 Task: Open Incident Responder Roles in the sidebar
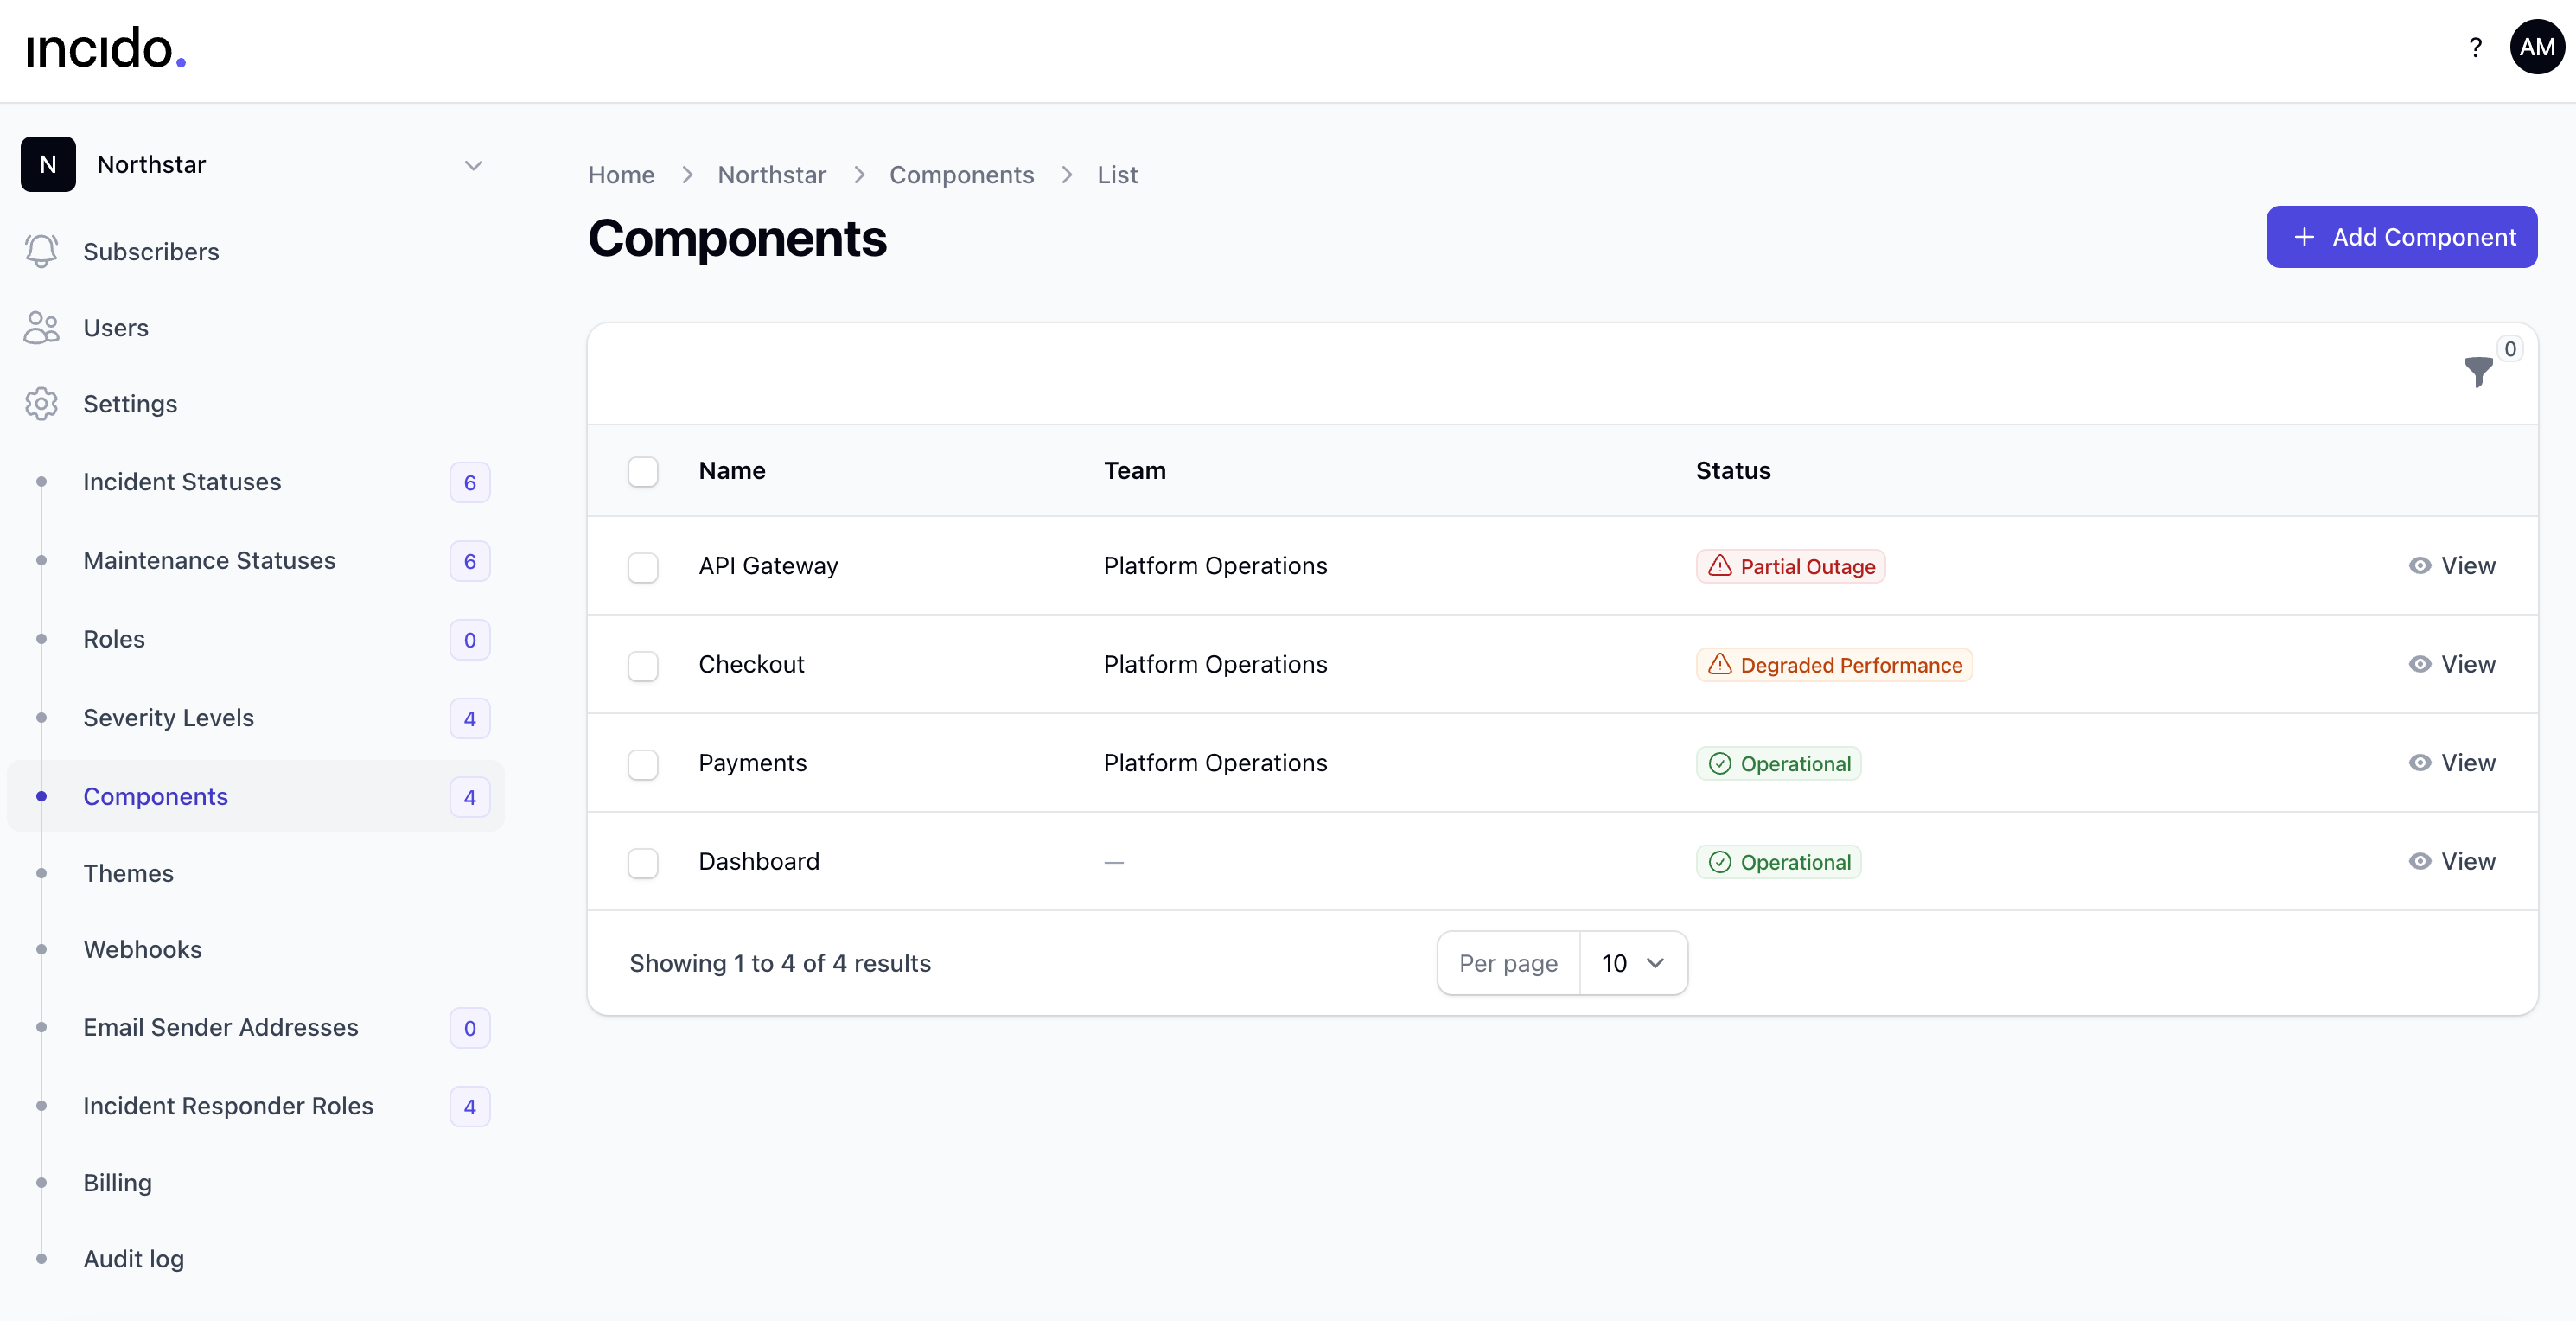[x=255, y=1106]
